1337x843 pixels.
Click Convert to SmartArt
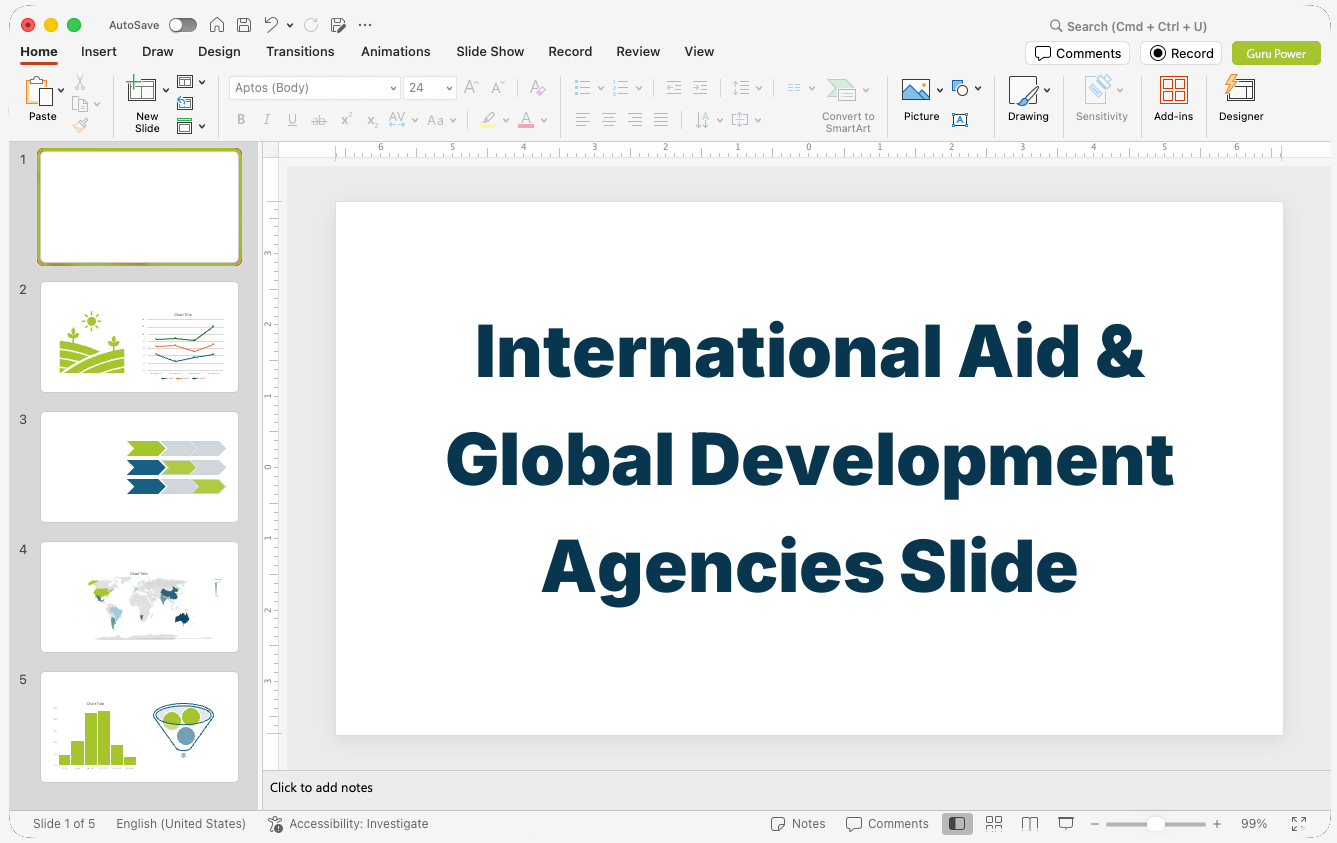(x=847, y=105)
